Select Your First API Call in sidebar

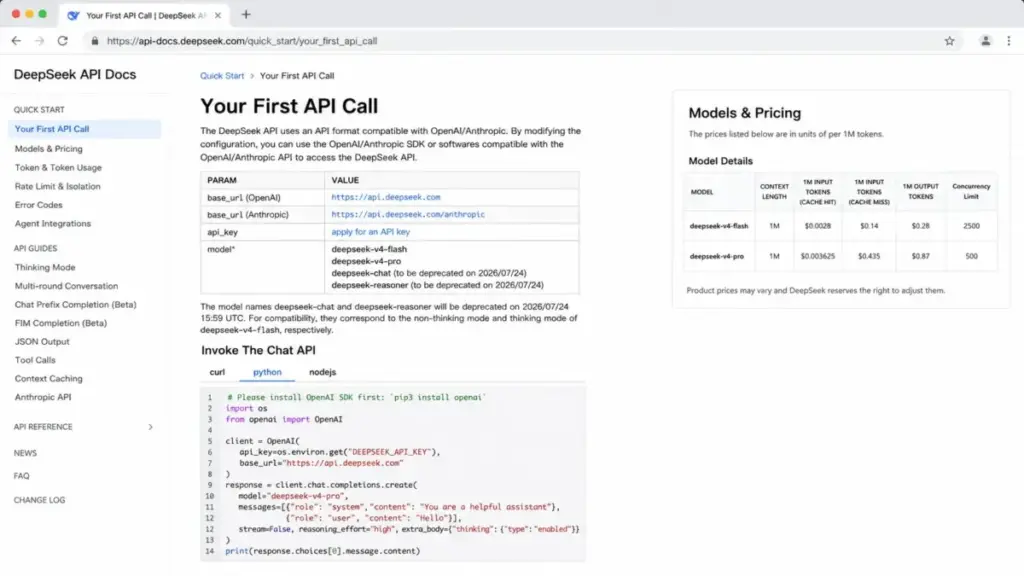click(84, 129)
